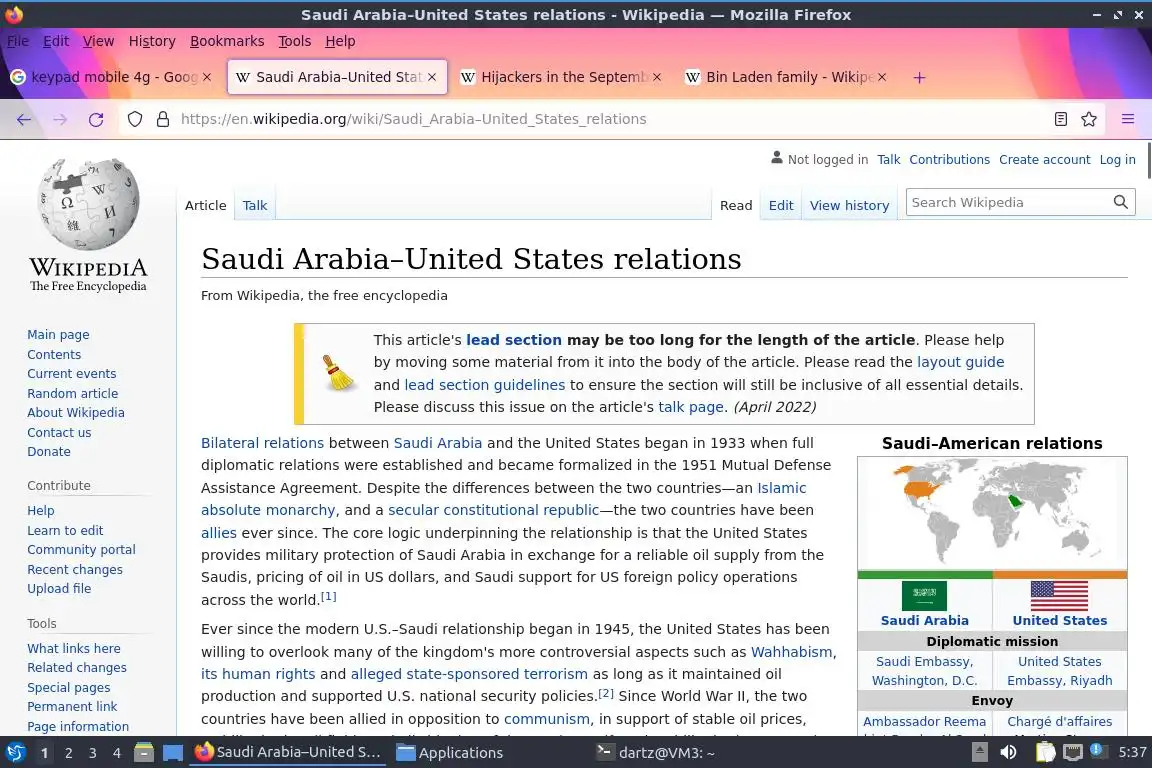
Task: Open the file manager icon in taskbar
Action: tap(144, 753)
